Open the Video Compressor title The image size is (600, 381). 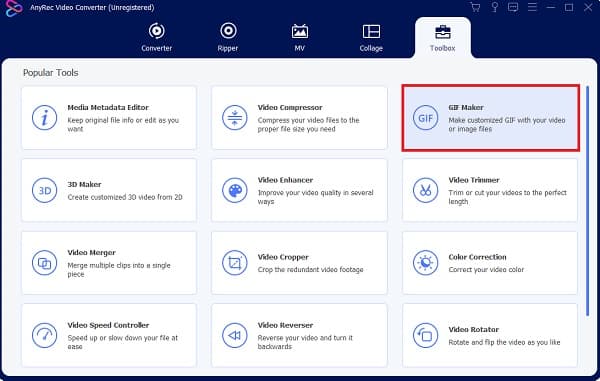[290, 107]
